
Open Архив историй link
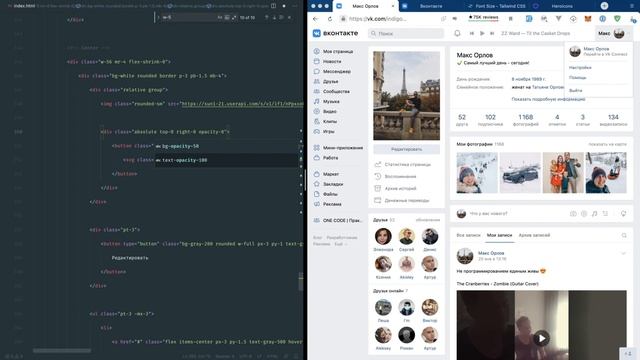click(x=395, y=189)
